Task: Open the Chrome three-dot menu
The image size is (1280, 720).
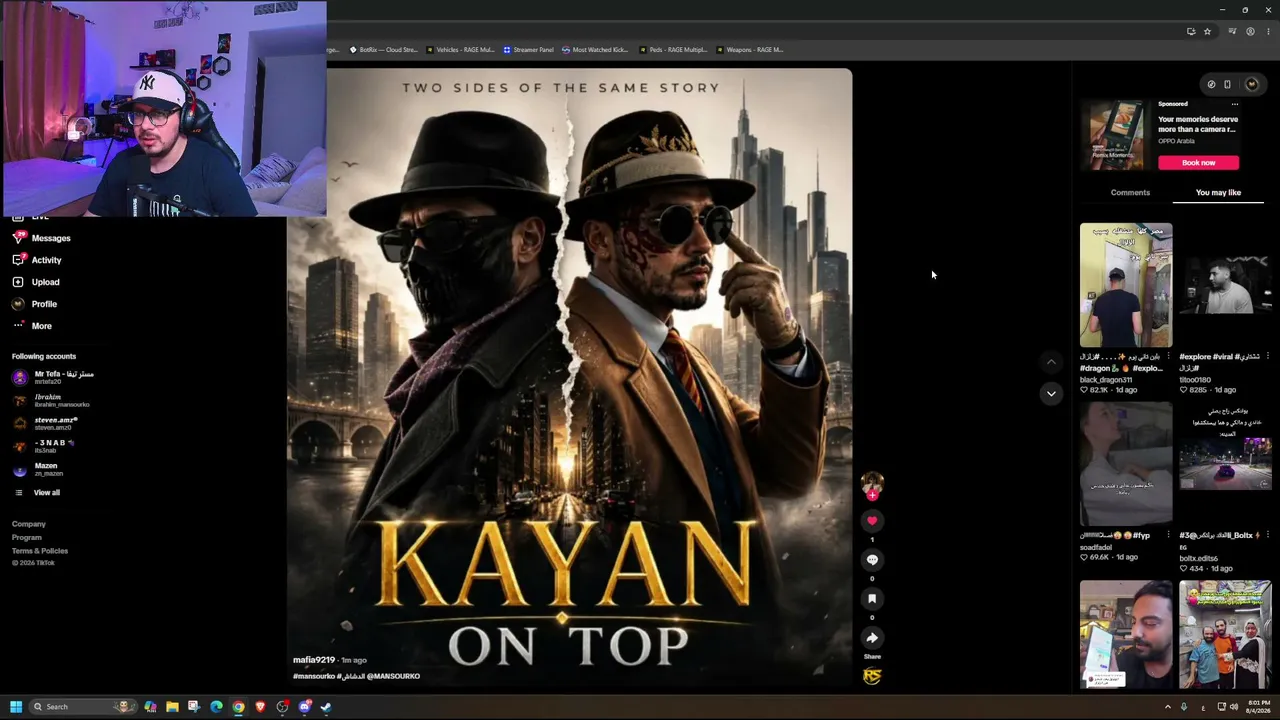Action: pyautogui.click(x=1267, y=31)
